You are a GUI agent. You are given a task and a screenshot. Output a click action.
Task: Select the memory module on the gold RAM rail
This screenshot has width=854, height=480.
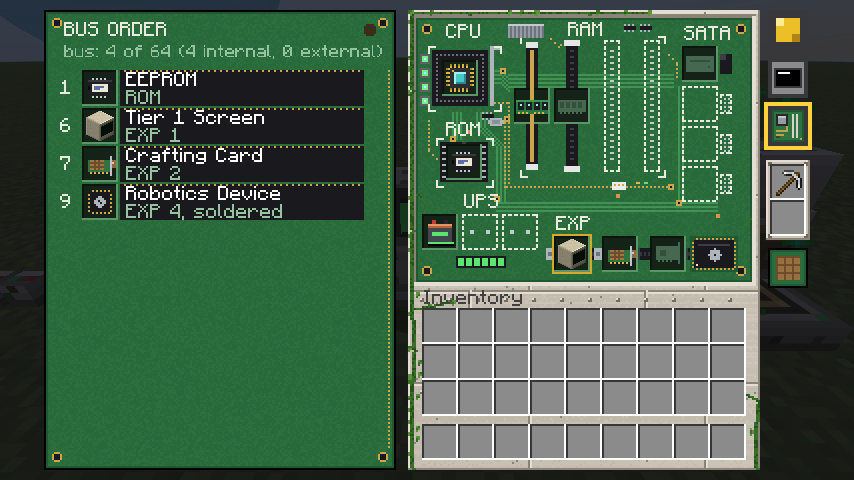532,106
